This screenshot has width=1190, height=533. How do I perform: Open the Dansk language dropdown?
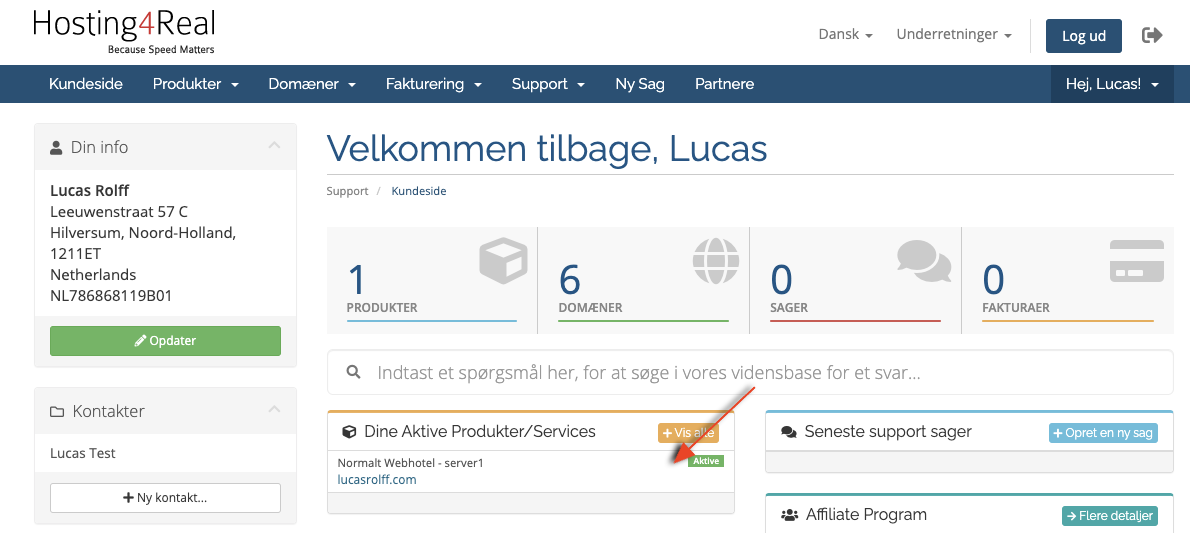pyautogui.click(x=845, y=35)
